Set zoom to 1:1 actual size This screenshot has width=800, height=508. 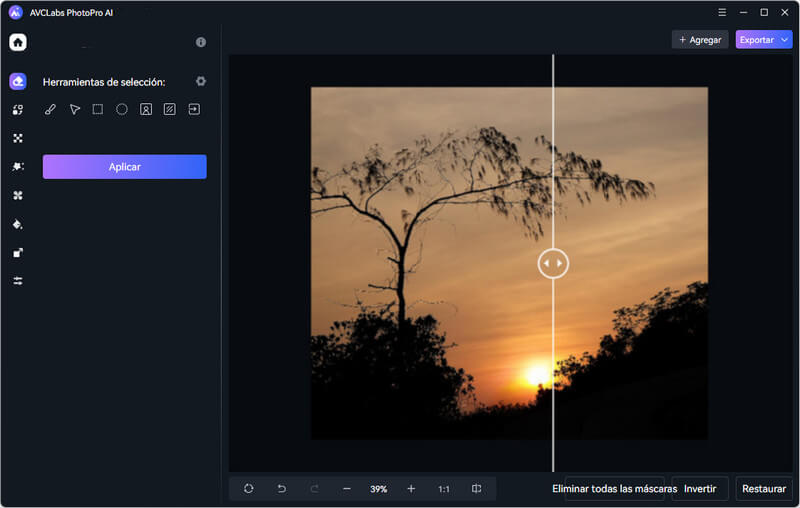point(444,489)
